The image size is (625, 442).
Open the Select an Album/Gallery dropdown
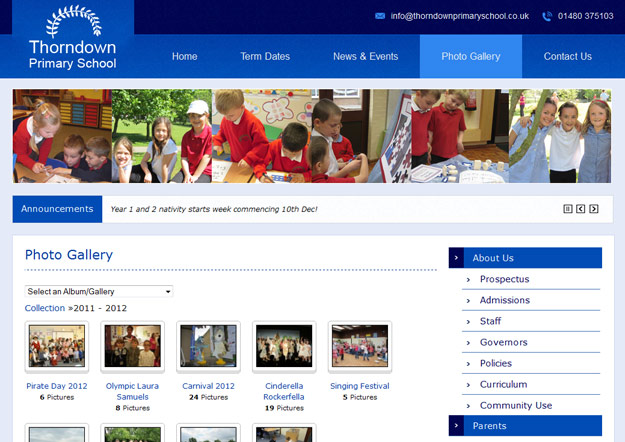99,291
